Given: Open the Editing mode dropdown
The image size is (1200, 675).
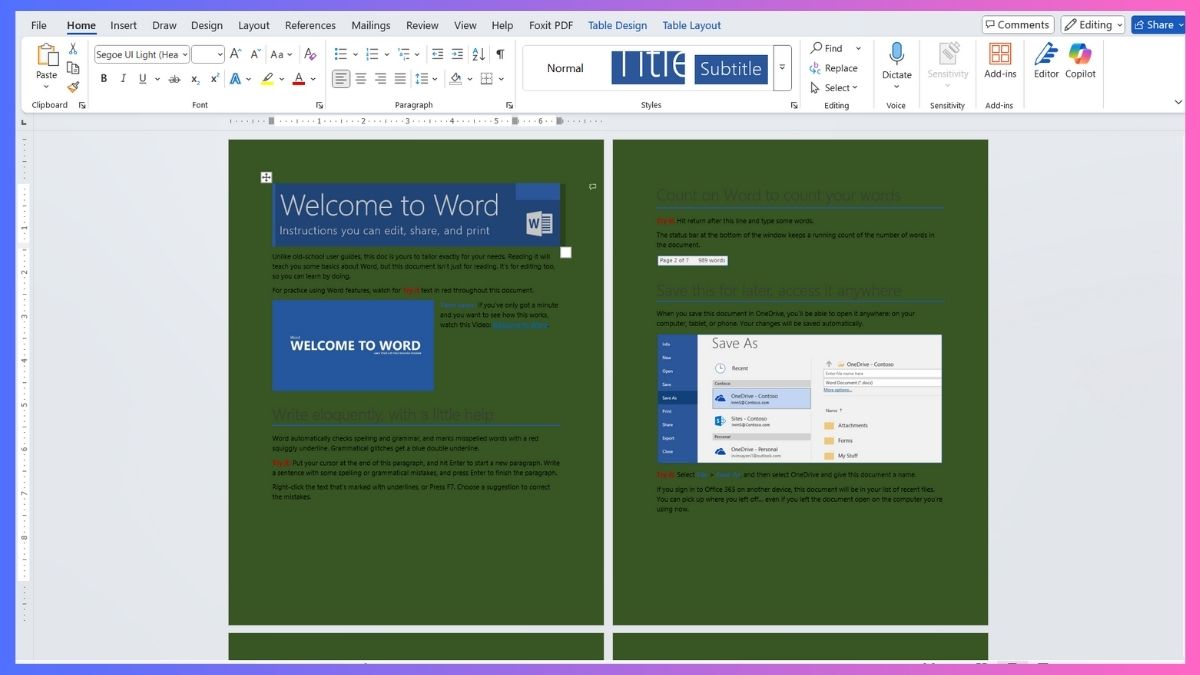Looking at the screenshot, I should [1093, 25].
